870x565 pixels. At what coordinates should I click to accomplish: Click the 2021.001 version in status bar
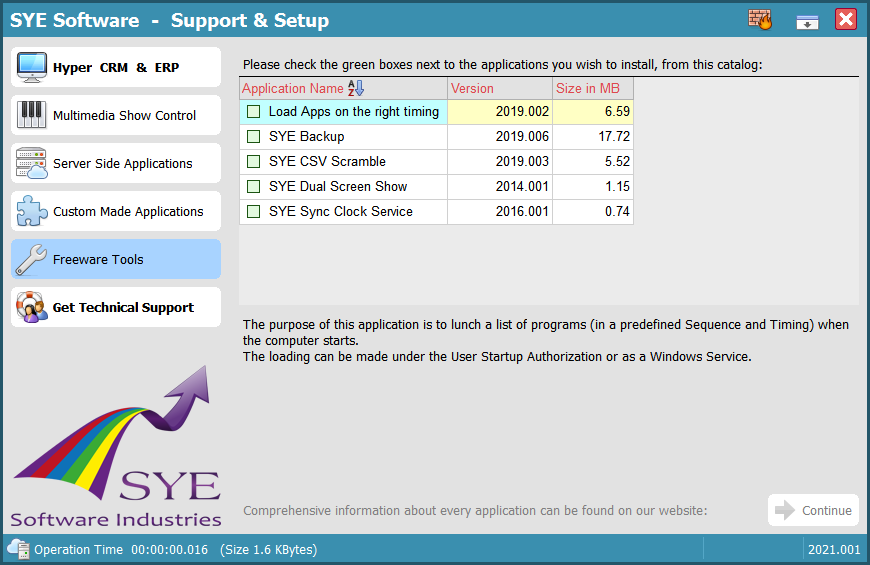click(834, 549)
